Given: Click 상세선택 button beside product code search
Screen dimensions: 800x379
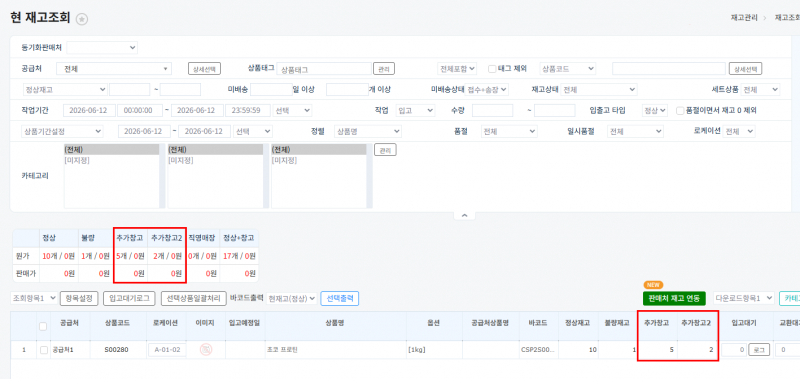Looking at the screenshot, I should click(x=745, y=69).
